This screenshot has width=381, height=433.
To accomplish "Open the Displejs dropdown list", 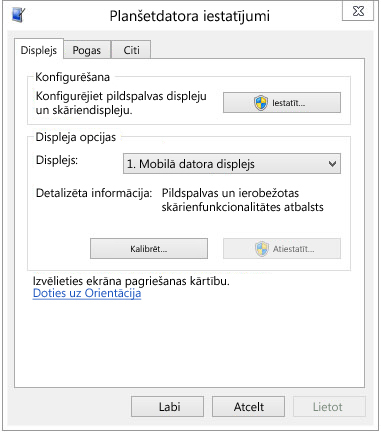I will pyautogui.click(x=232, y=164).
